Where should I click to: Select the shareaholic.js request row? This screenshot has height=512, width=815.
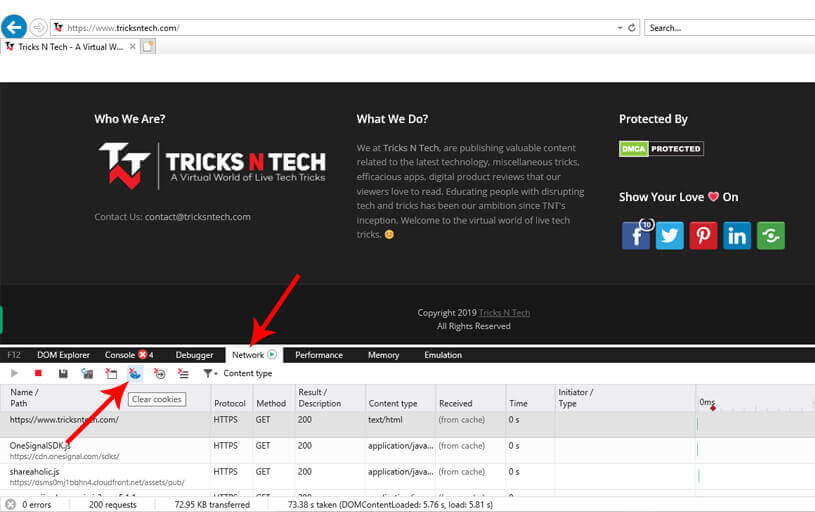tap(408, 476)
